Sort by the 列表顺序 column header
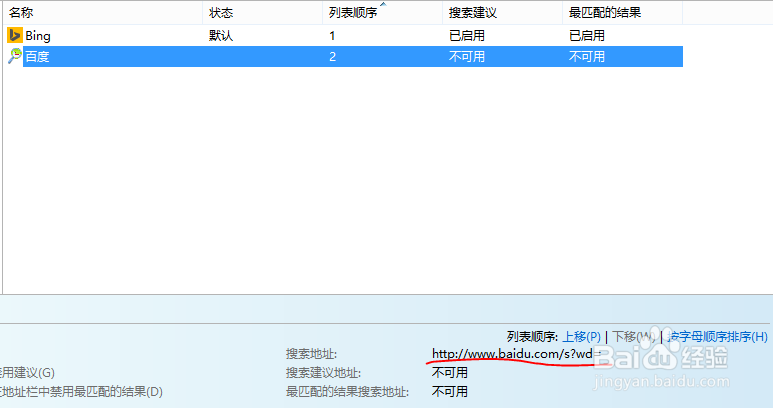 tap(353, 12)
